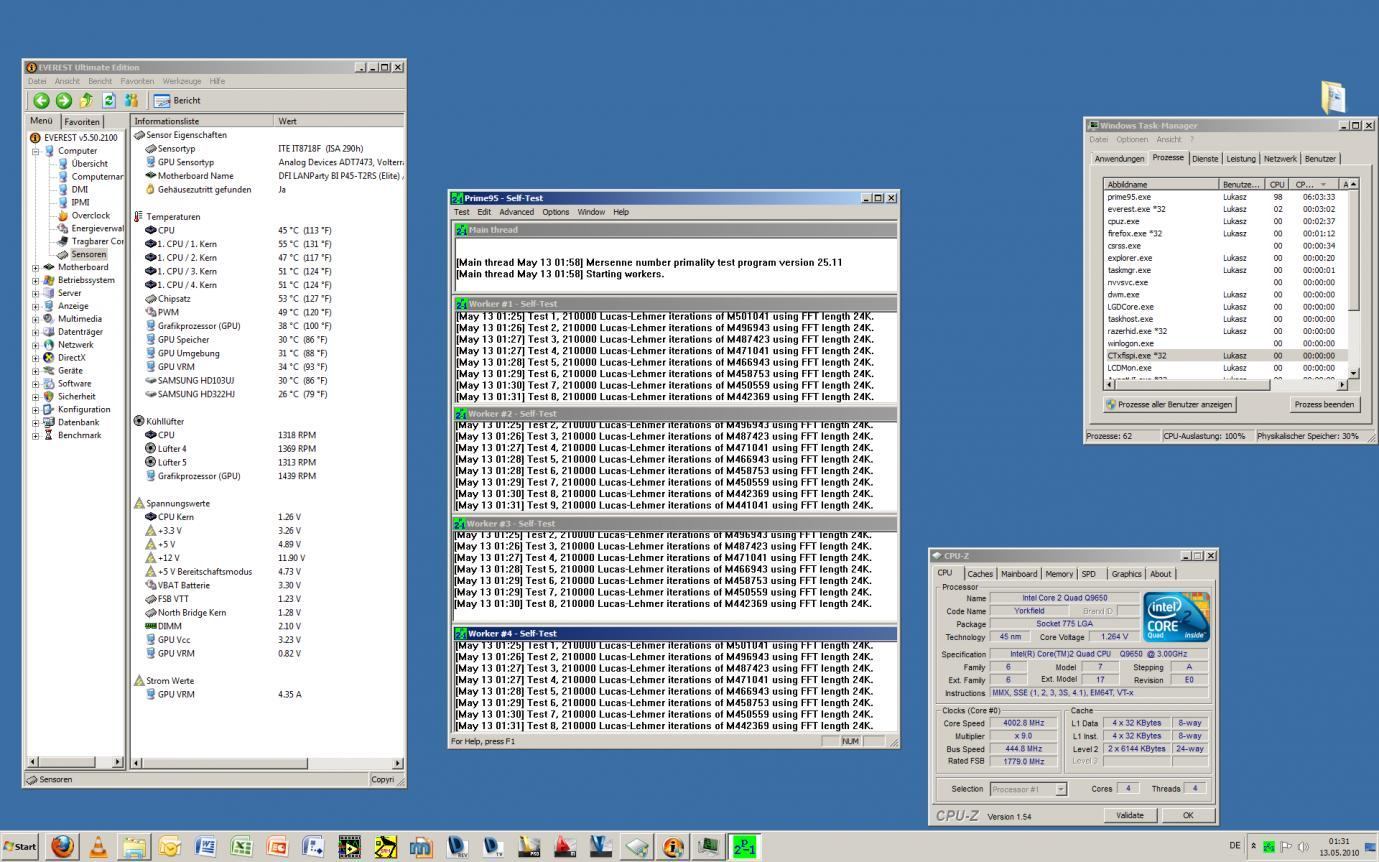Show hidden system tray icons arrow
The width and height of the screenshot is (1379, 862).
tap(1254, 847)
